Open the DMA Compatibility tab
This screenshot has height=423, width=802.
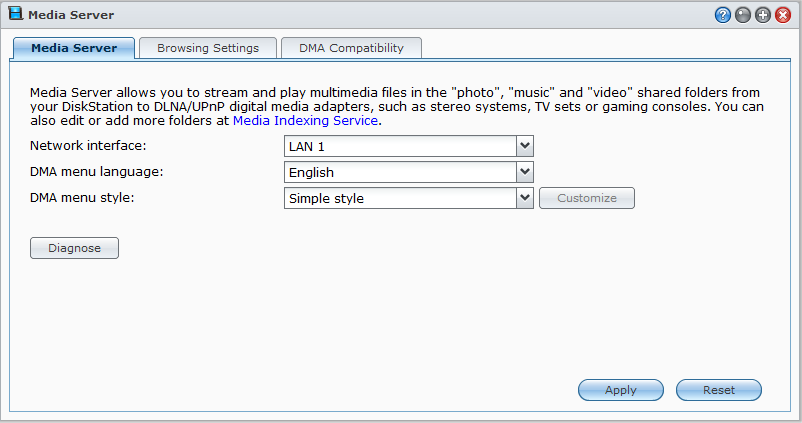click(351, 48)
